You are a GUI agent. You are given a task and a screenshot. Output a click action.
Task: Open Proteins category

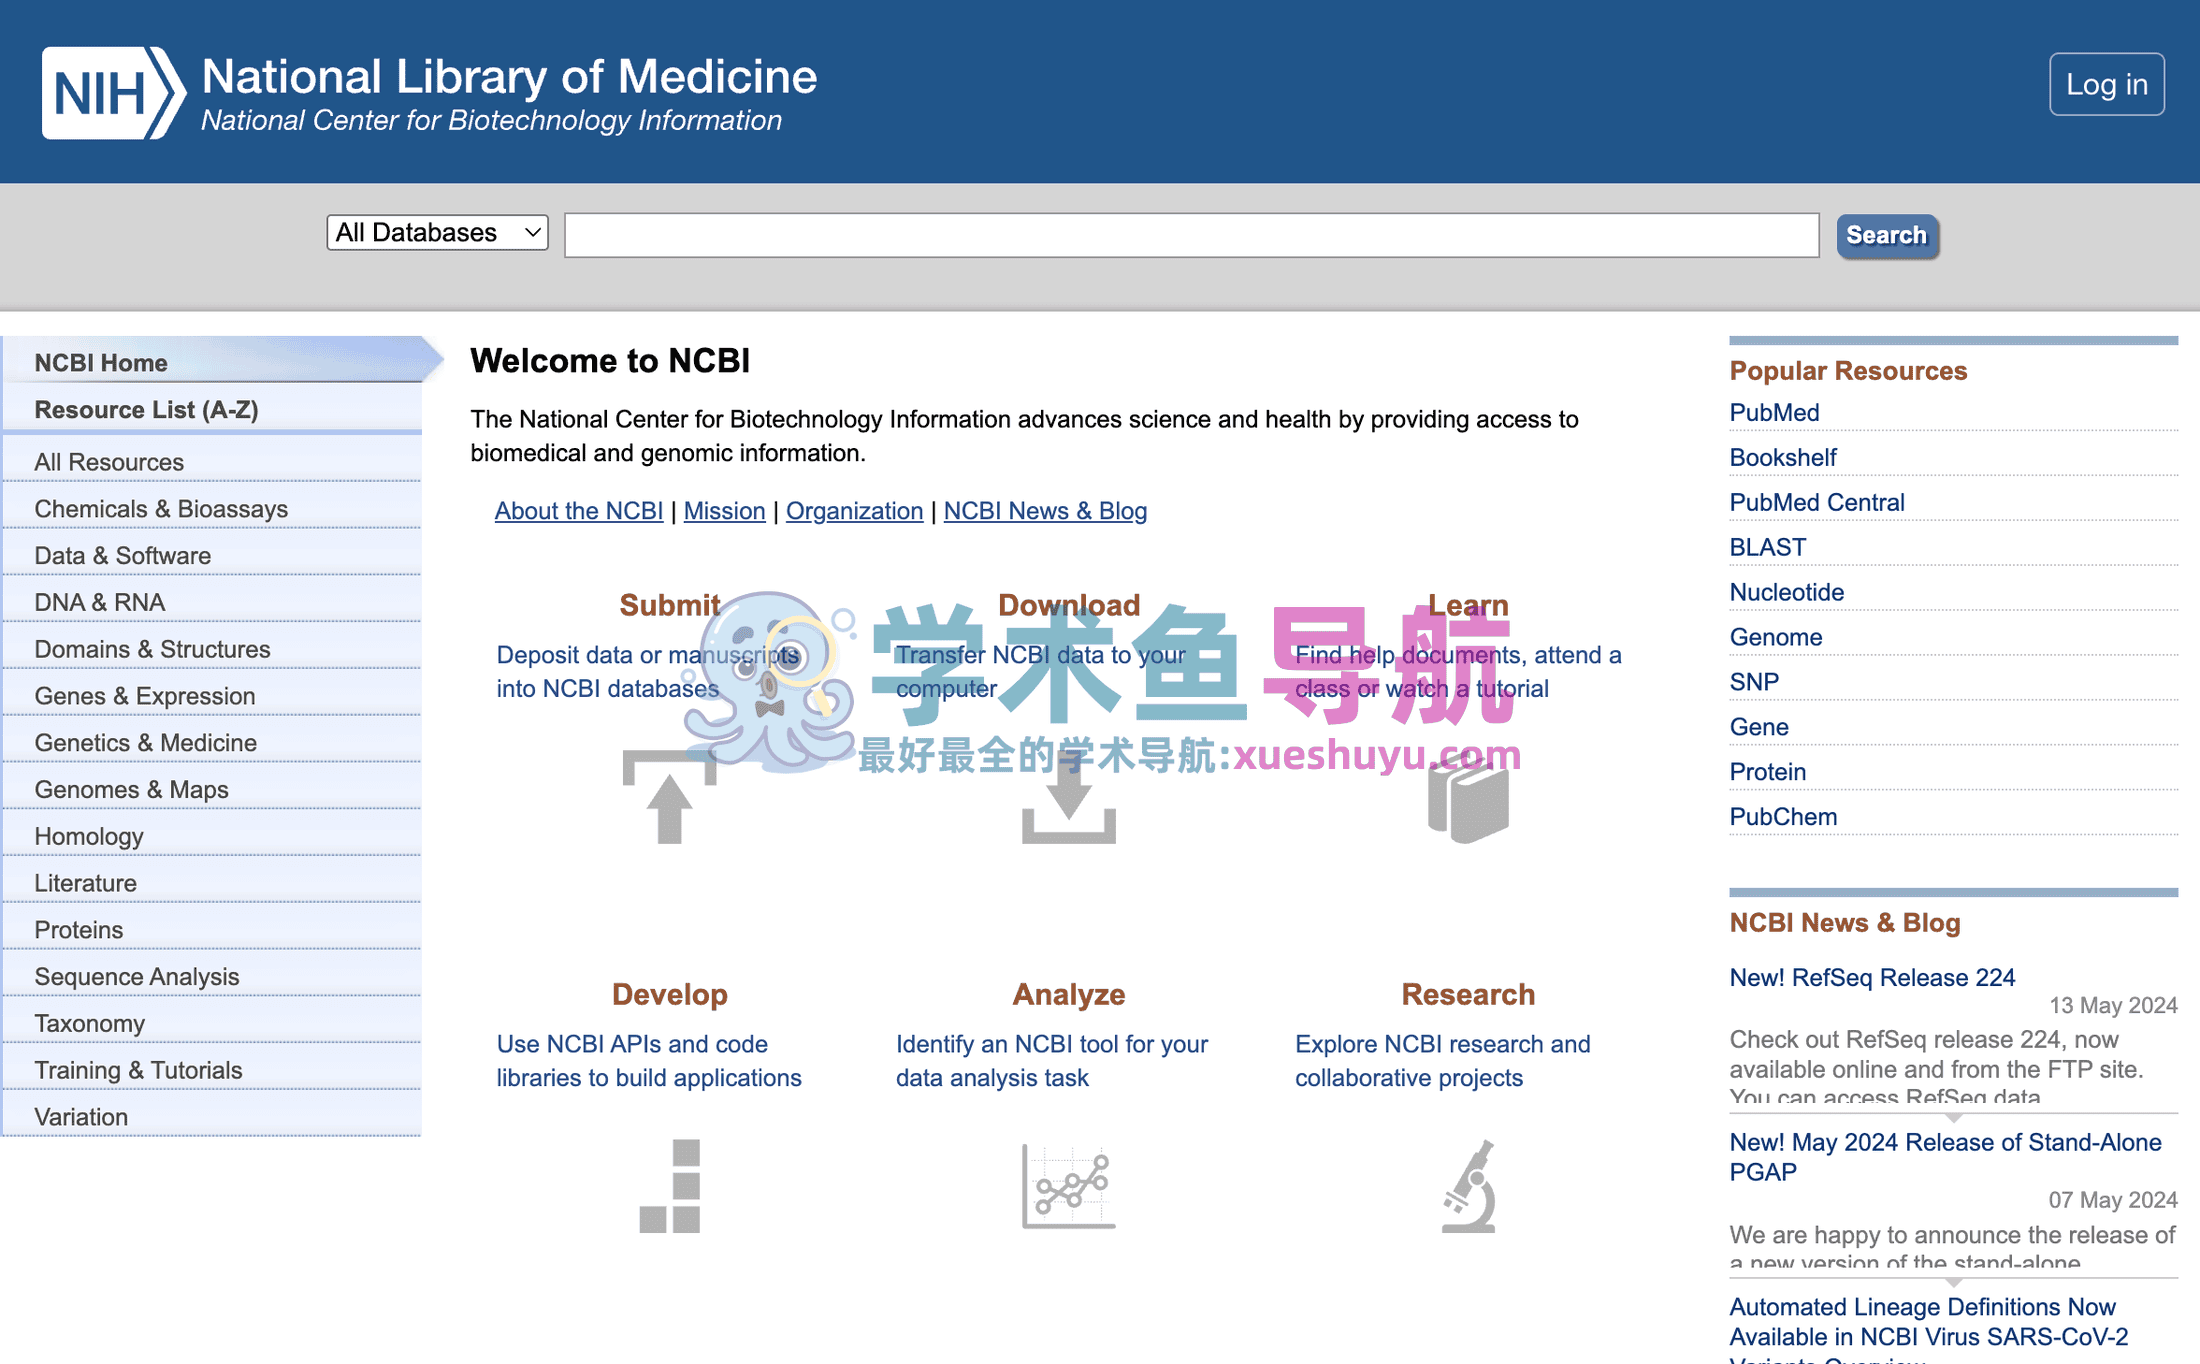(x=212, y=930)
